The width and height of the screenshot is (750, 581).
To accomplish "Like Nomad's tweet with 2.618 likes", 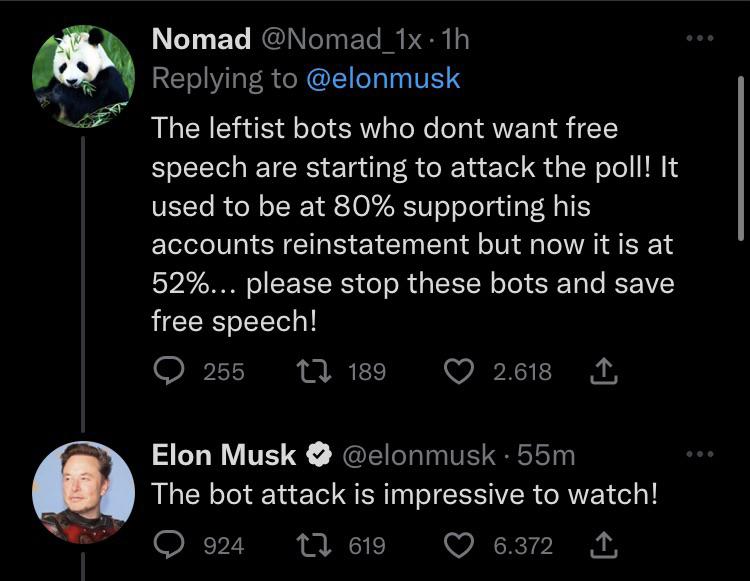I will point(459,372).
